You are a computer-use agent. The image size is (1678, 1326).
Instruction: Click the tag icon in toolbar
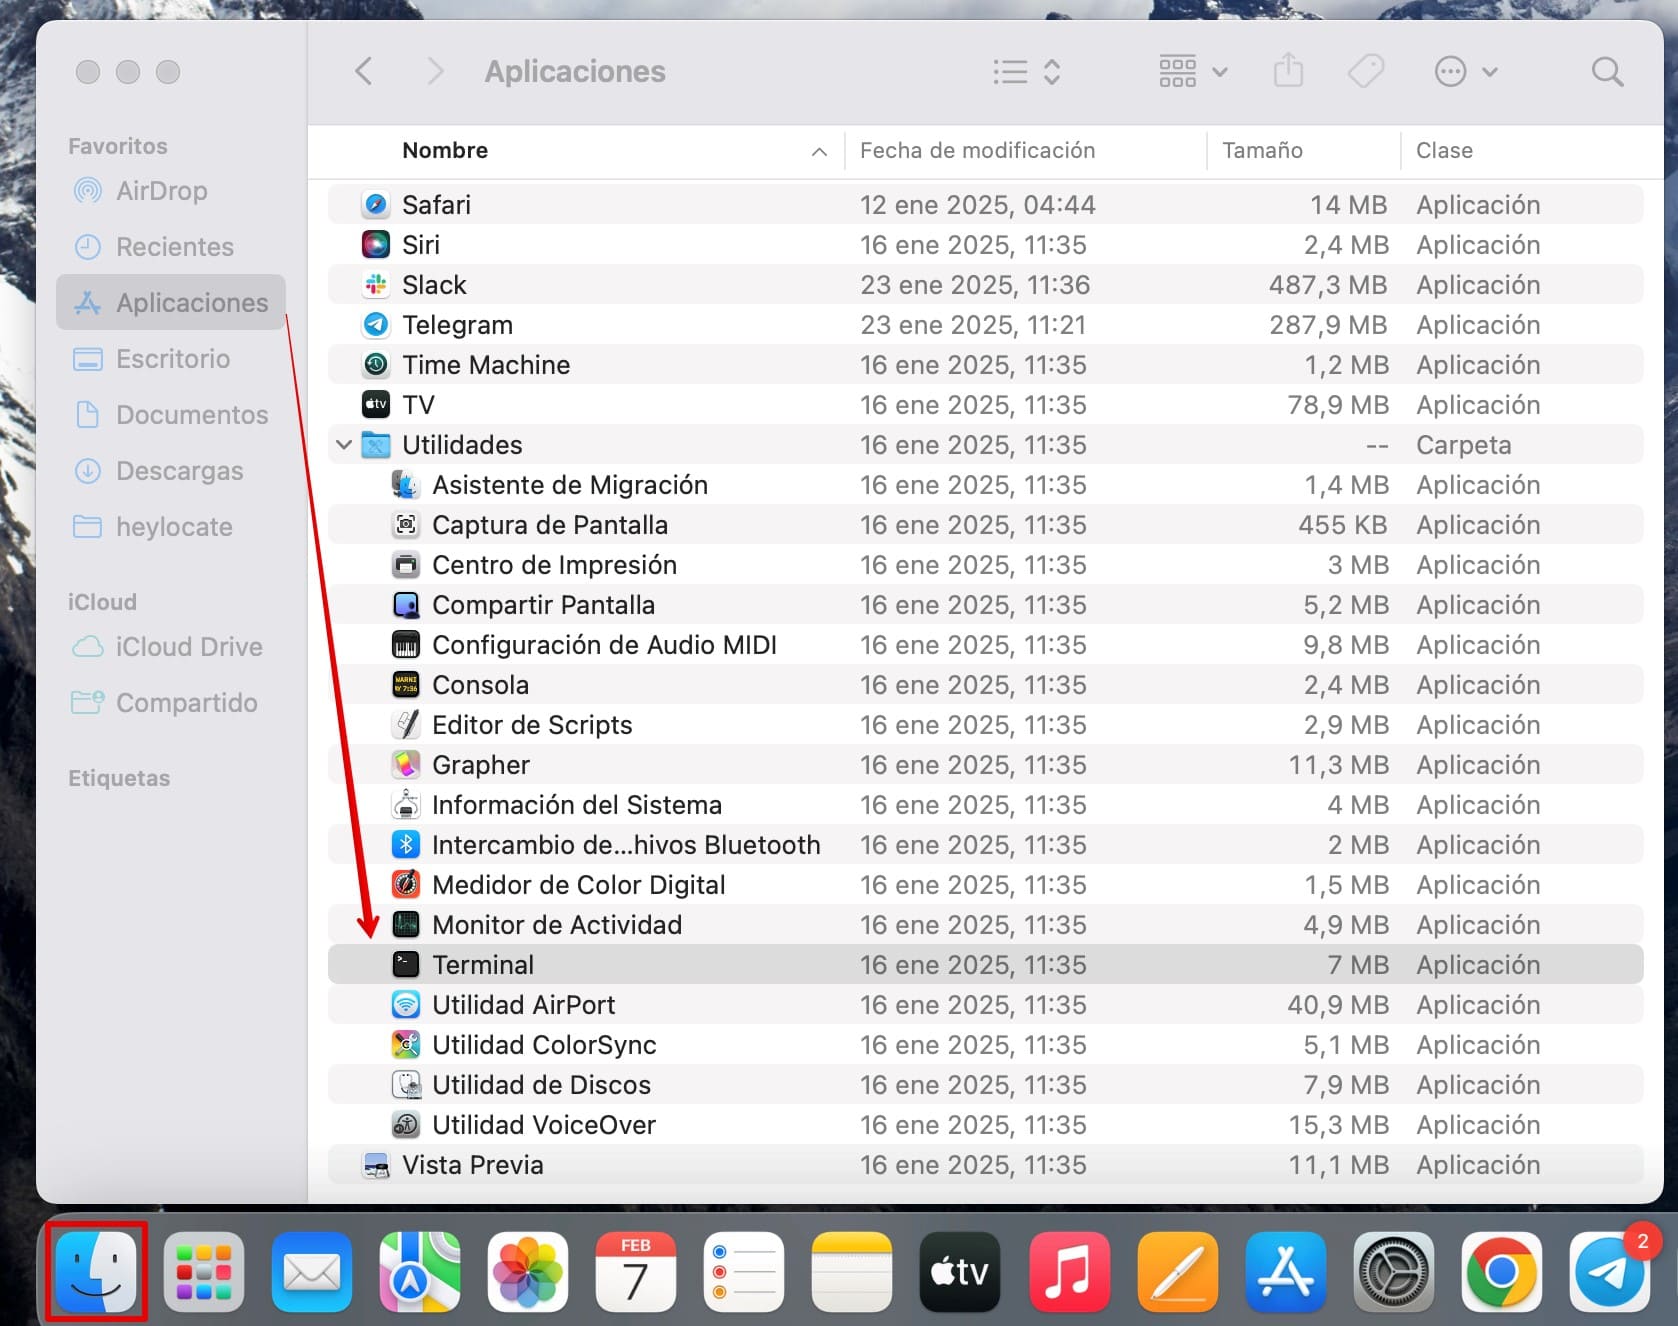tap(1365, 72)
